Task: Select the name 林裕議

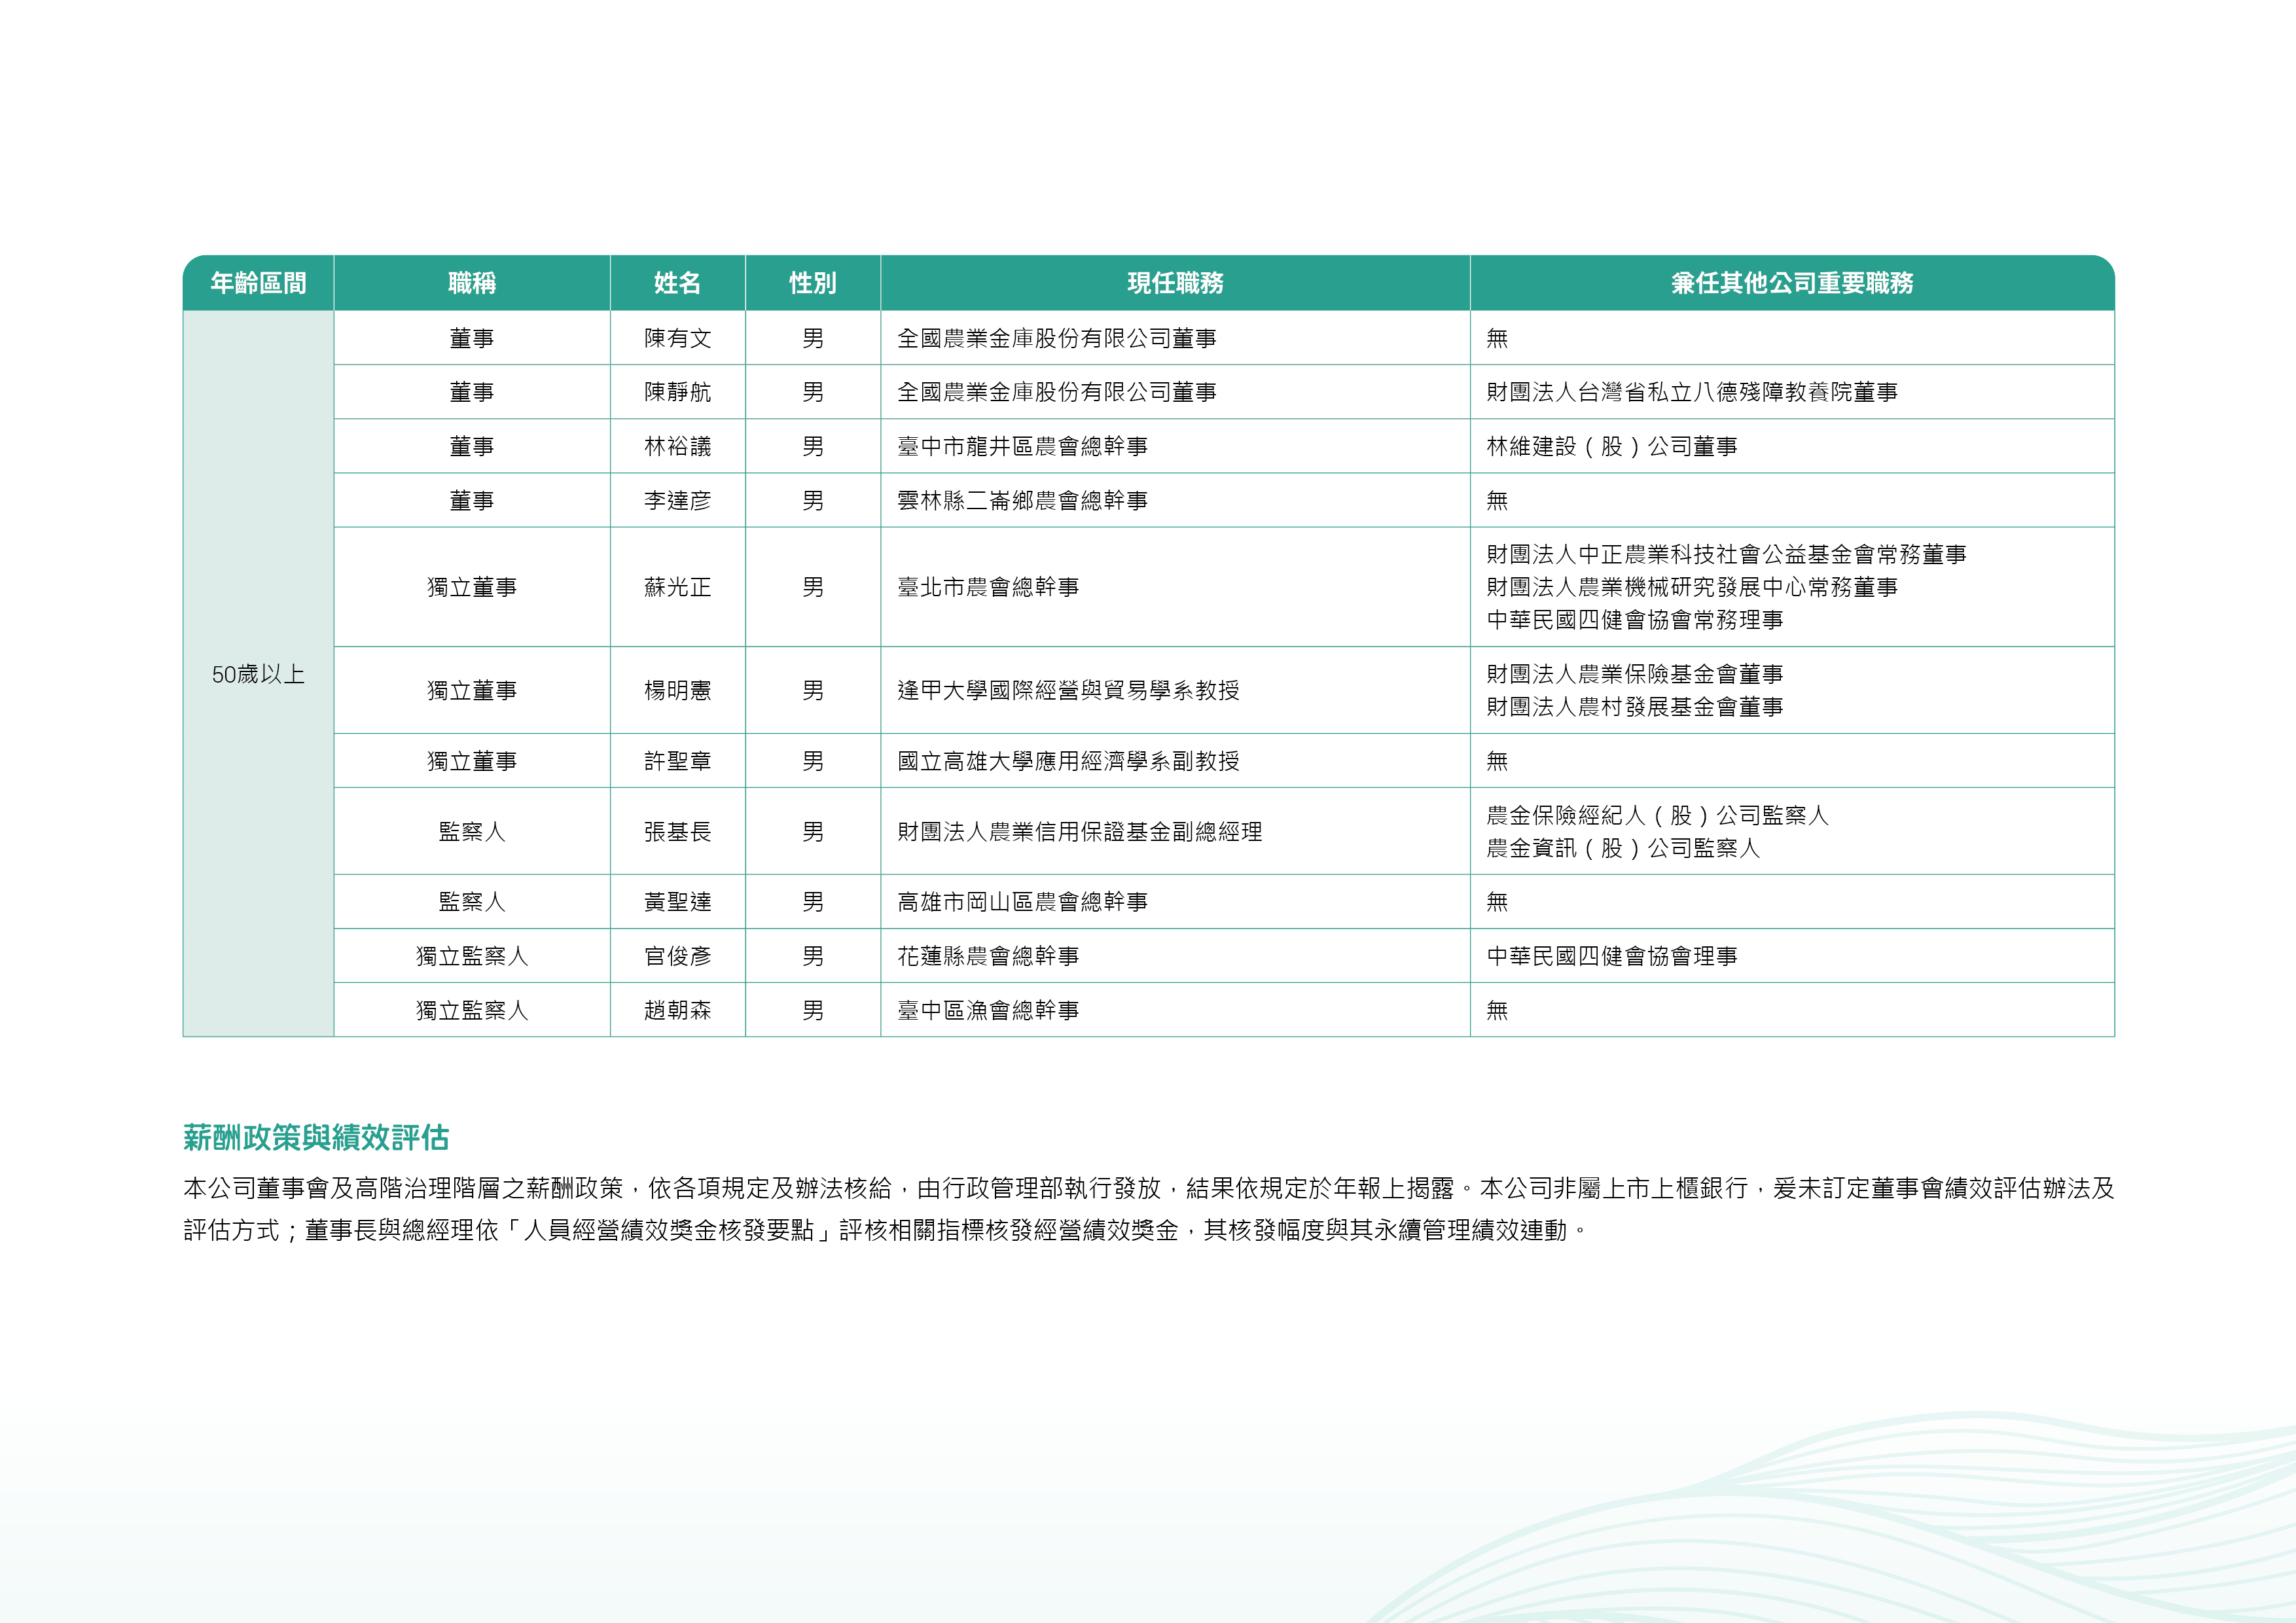Action: (677, 446)
